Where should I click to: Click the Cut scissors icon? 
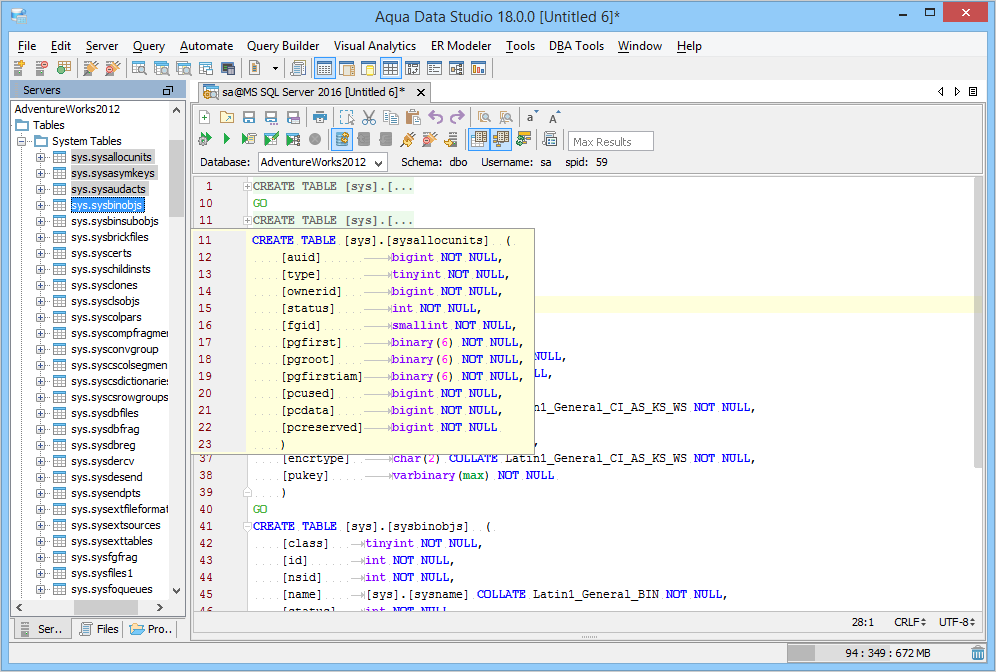(x=369, y=117)
